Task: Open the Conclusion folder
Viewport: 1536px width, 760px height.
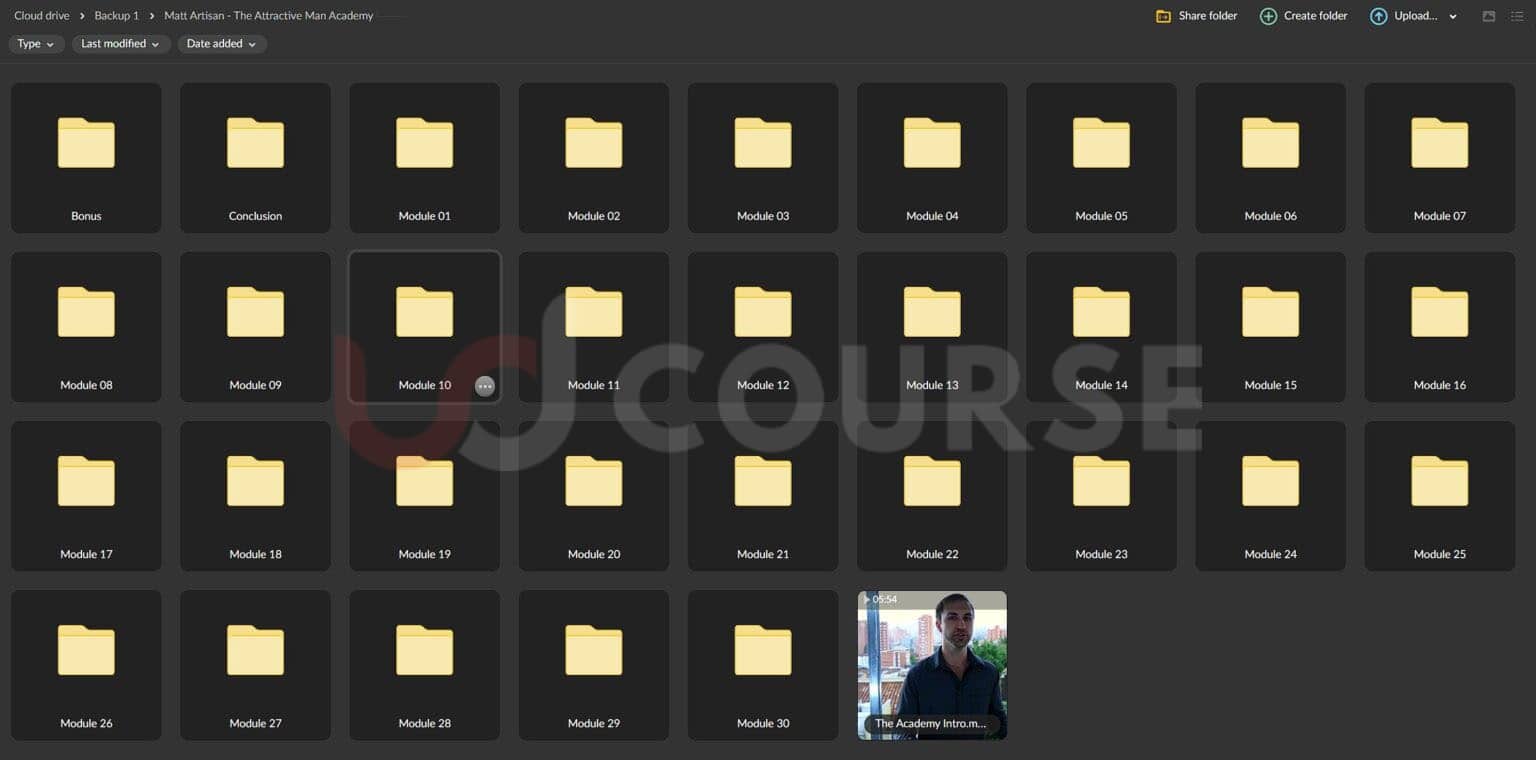Action: pos(255,157)
